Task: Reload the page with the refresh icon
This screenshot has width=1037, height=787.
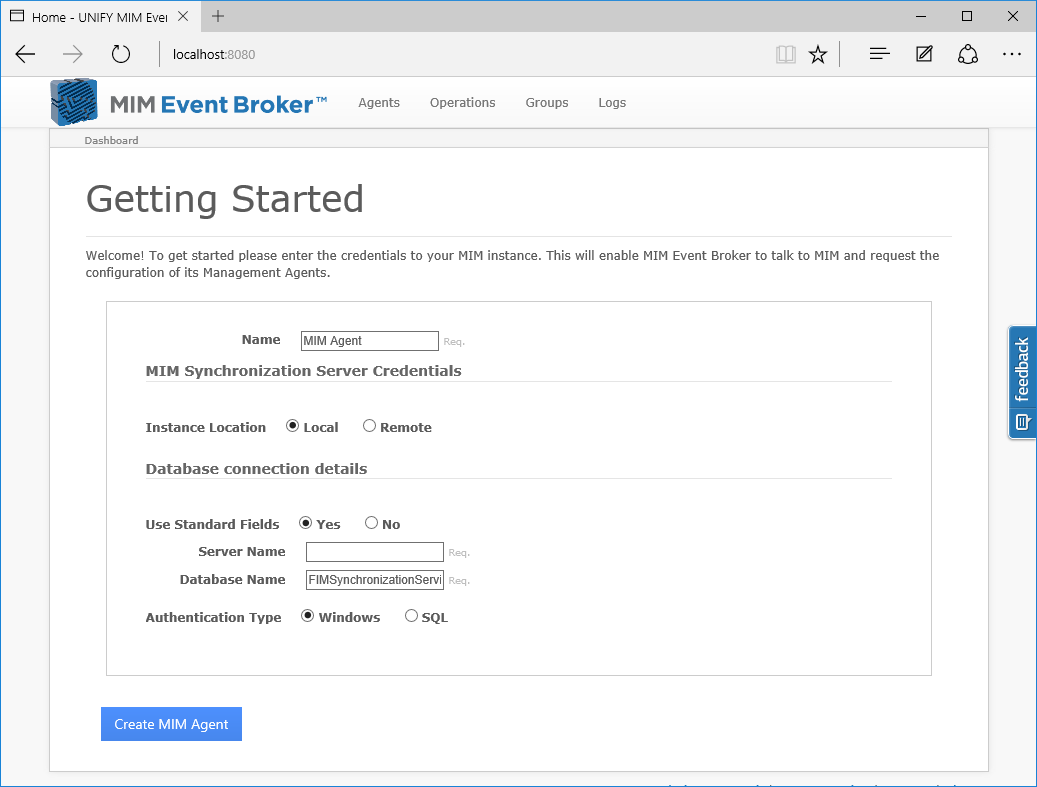Action: (120, 54)
